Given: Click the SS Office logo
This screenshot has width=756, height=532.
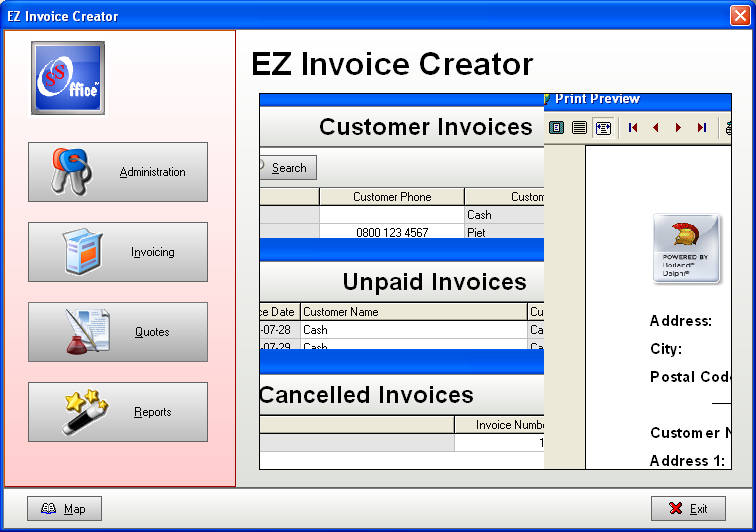Looking at the screenshot, I should (68, 78).
